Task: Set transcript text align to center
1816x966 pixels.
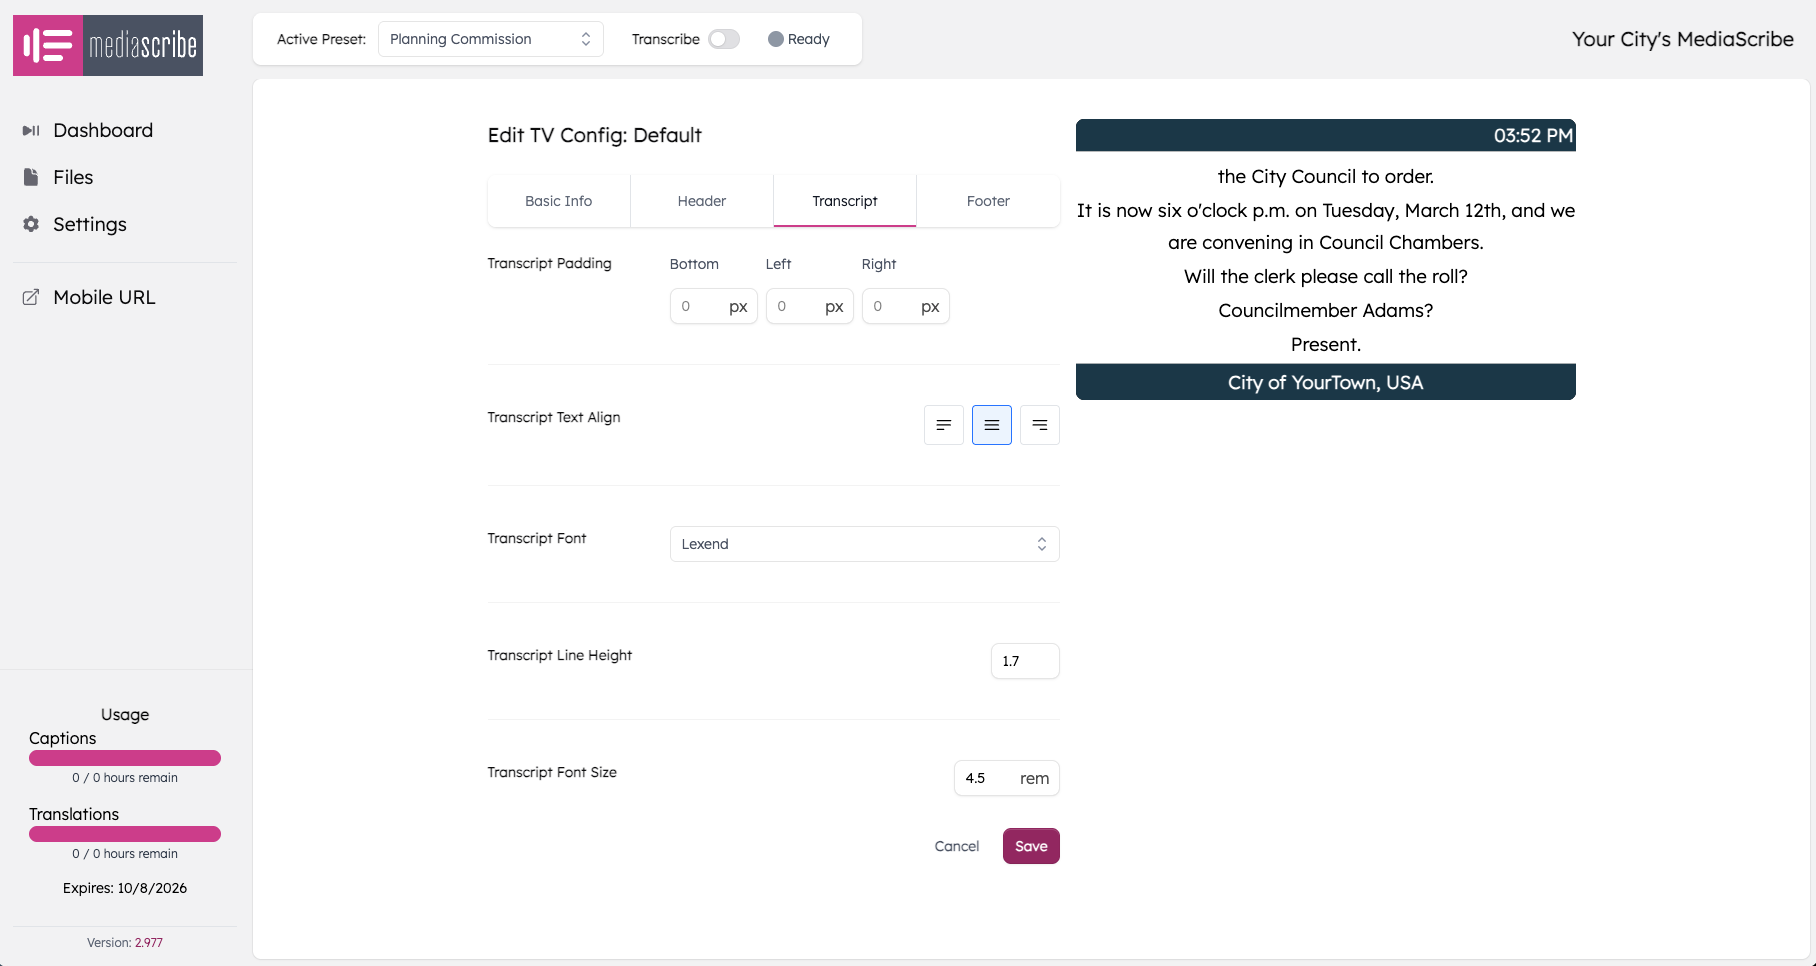Action: click(991, 424)
